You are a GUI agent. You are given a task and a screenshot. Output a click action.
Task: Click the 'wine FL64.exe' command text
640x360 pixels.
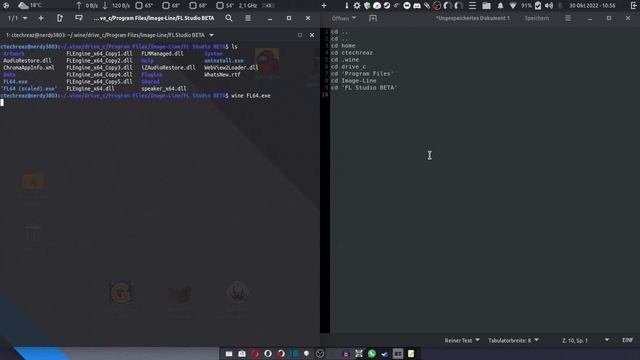click(x=251, y=96)
